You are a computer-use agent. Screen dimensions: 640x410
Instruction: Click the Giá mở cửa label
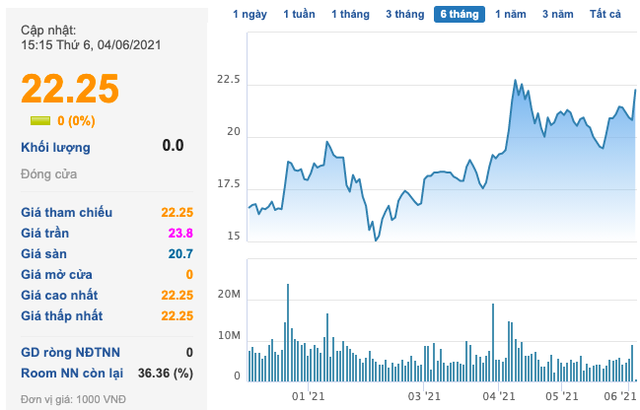click(56, 275)
